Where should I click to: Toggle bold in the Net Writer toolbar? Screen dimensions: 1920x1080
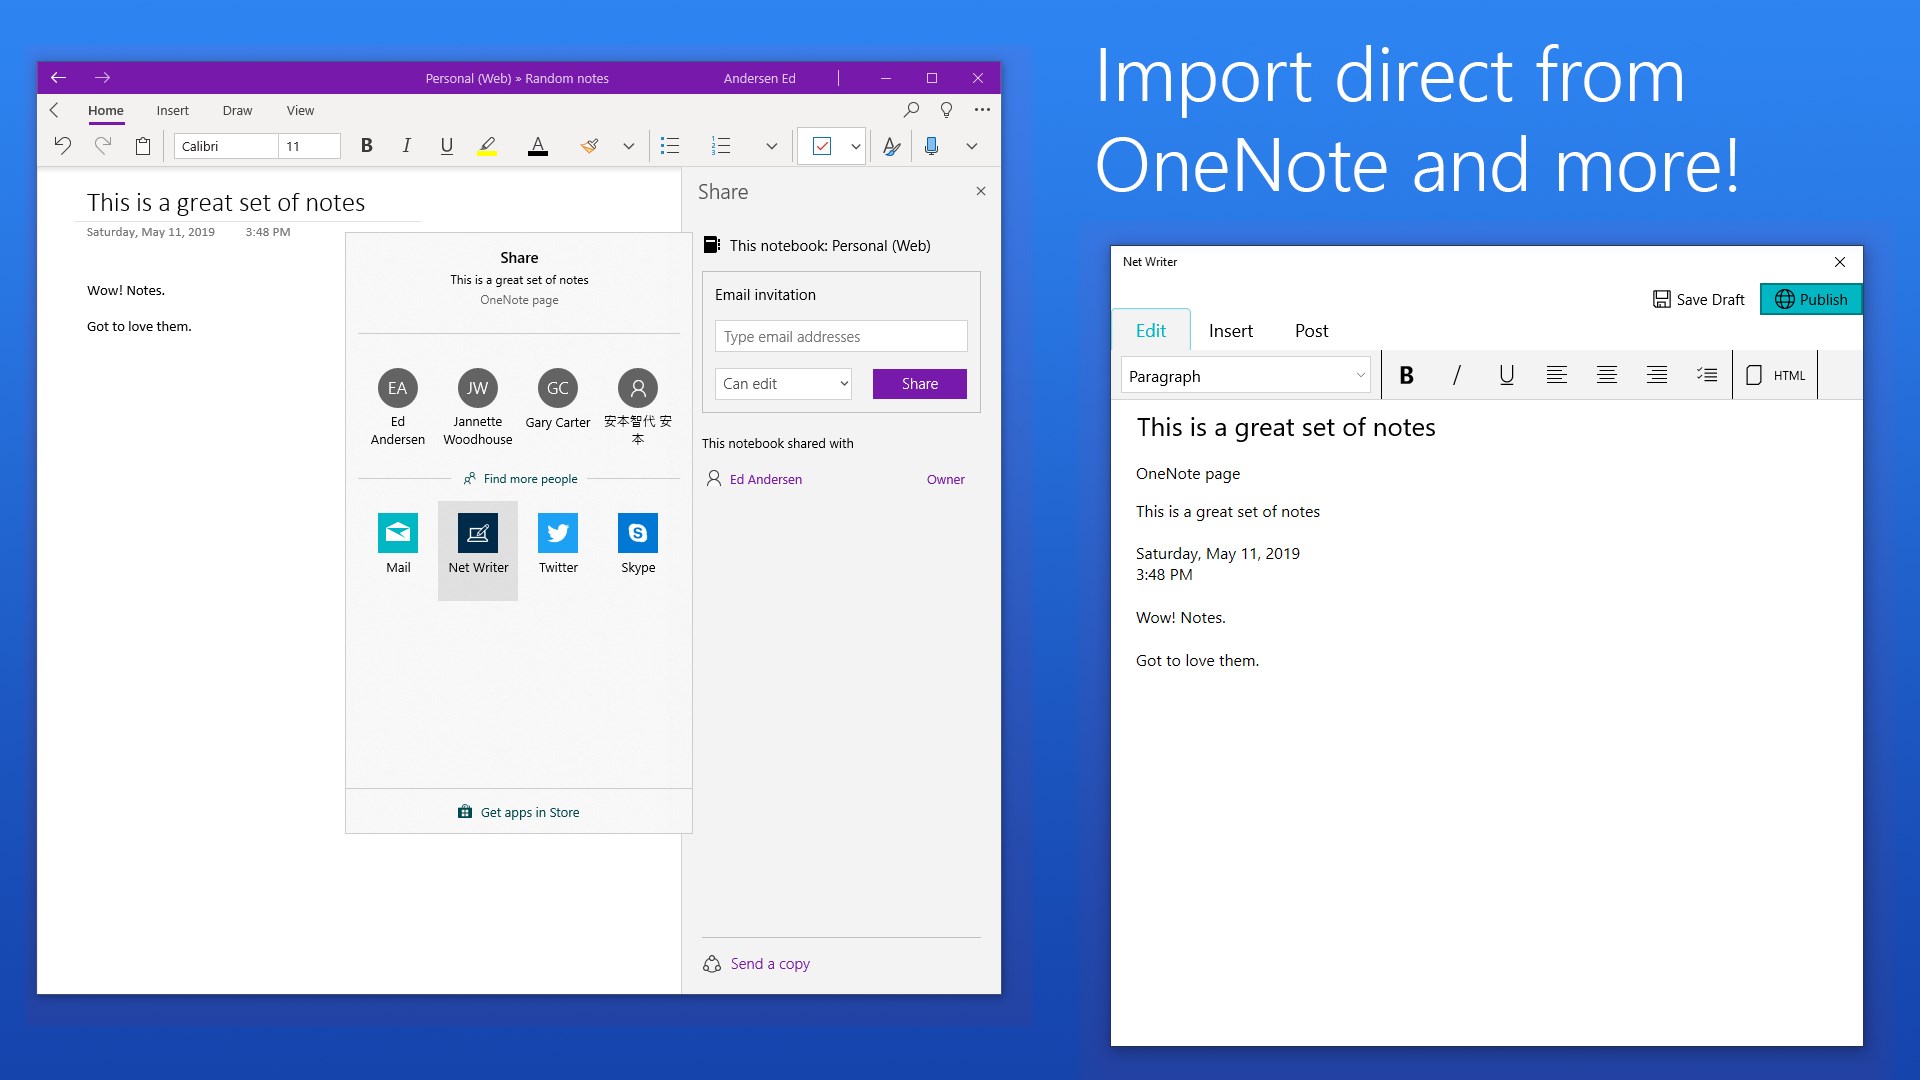click(x=1406, y=375)
